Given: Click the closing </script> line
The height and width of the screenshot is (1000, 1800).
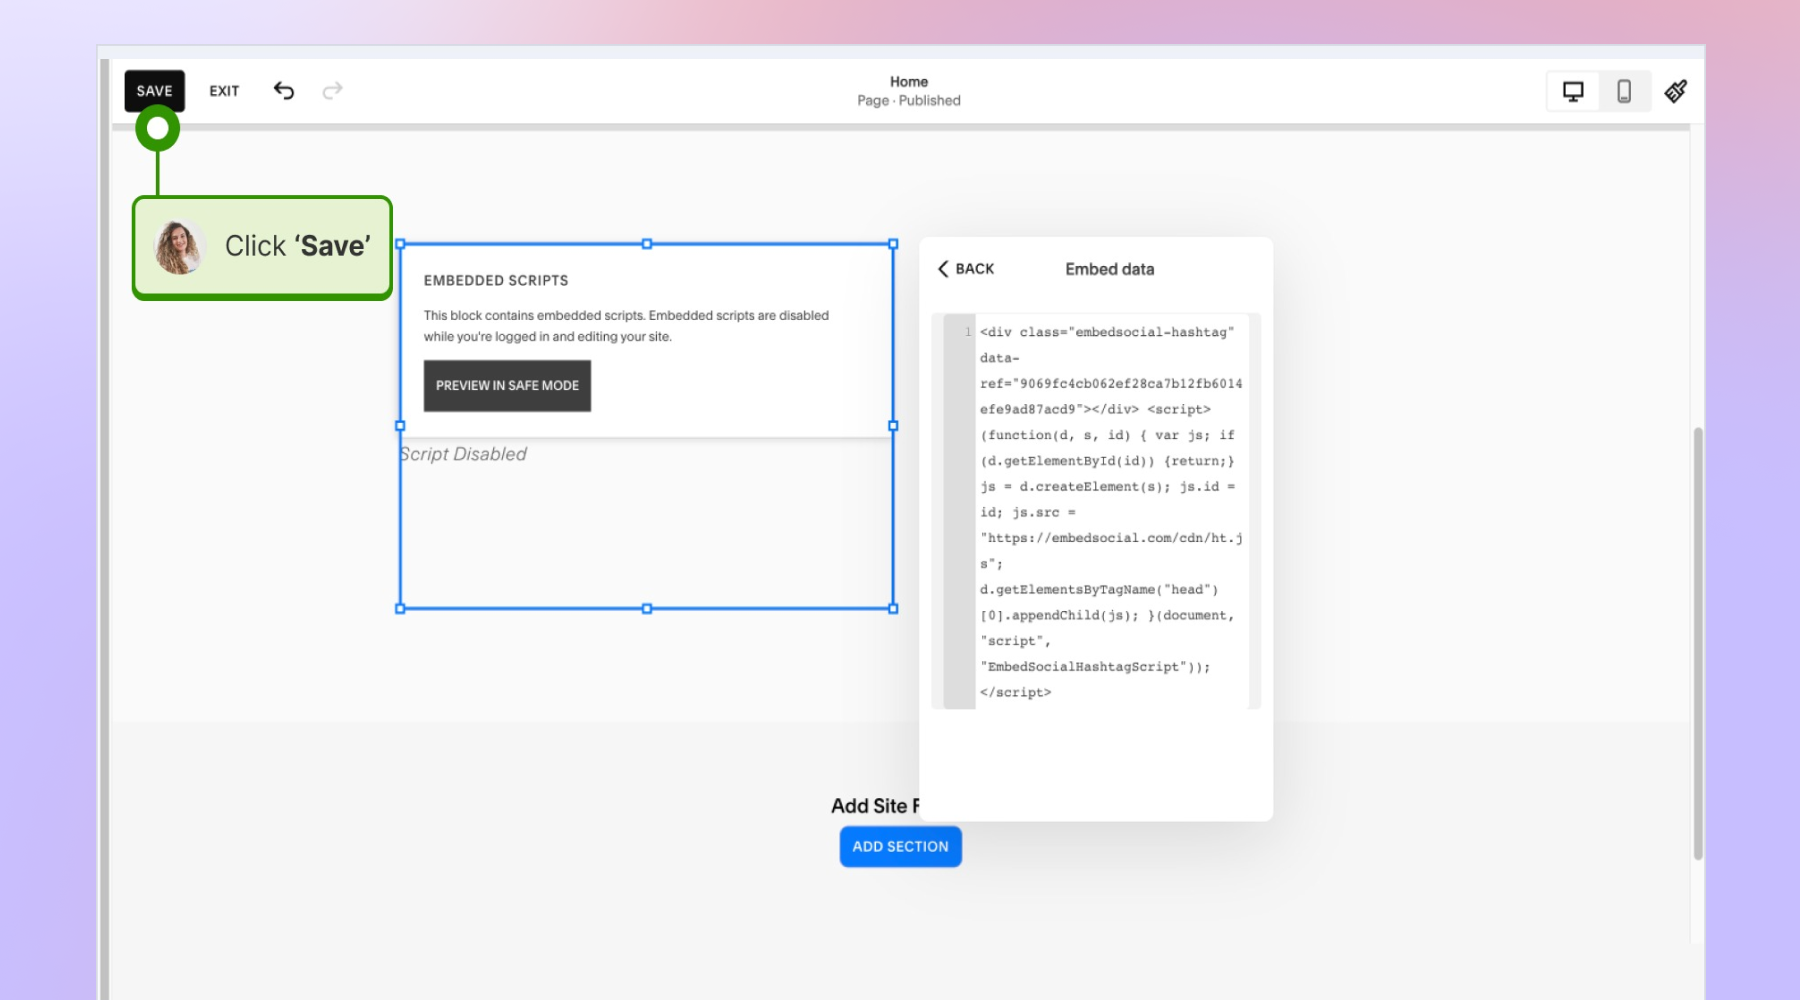Looking at the screenshot, I should (1015, 693).
